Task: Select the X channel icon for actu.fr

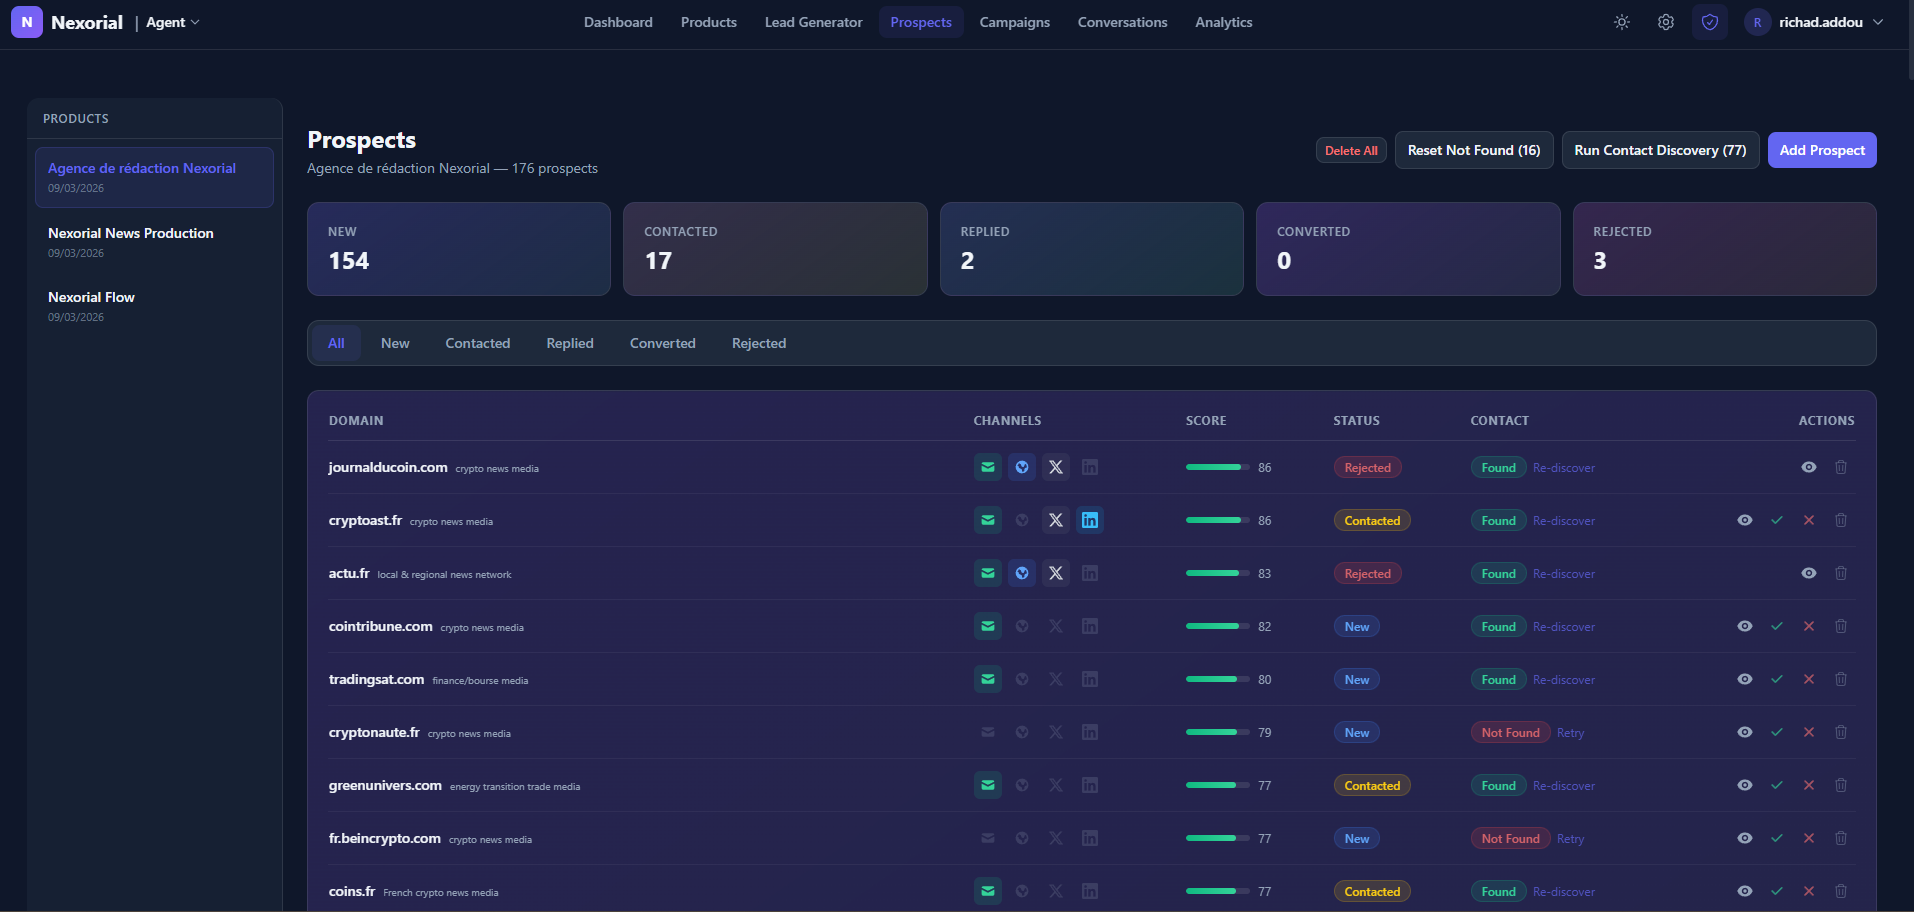Action: pyautogui.click(x=1055, y=573)
